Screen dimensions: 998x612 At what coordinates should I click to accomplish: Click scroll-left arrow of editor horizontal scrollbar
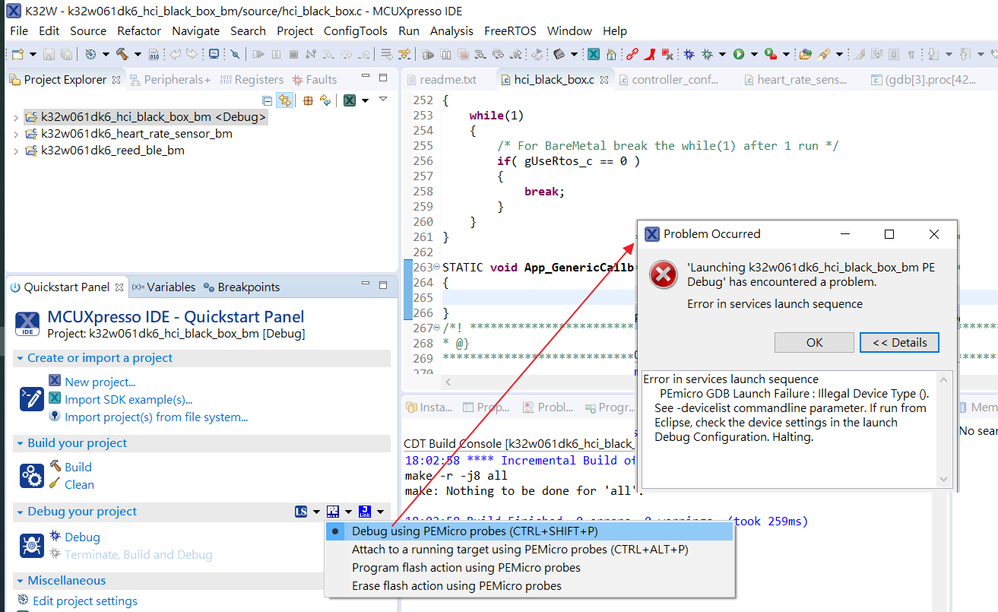click(x=449, y=382)
